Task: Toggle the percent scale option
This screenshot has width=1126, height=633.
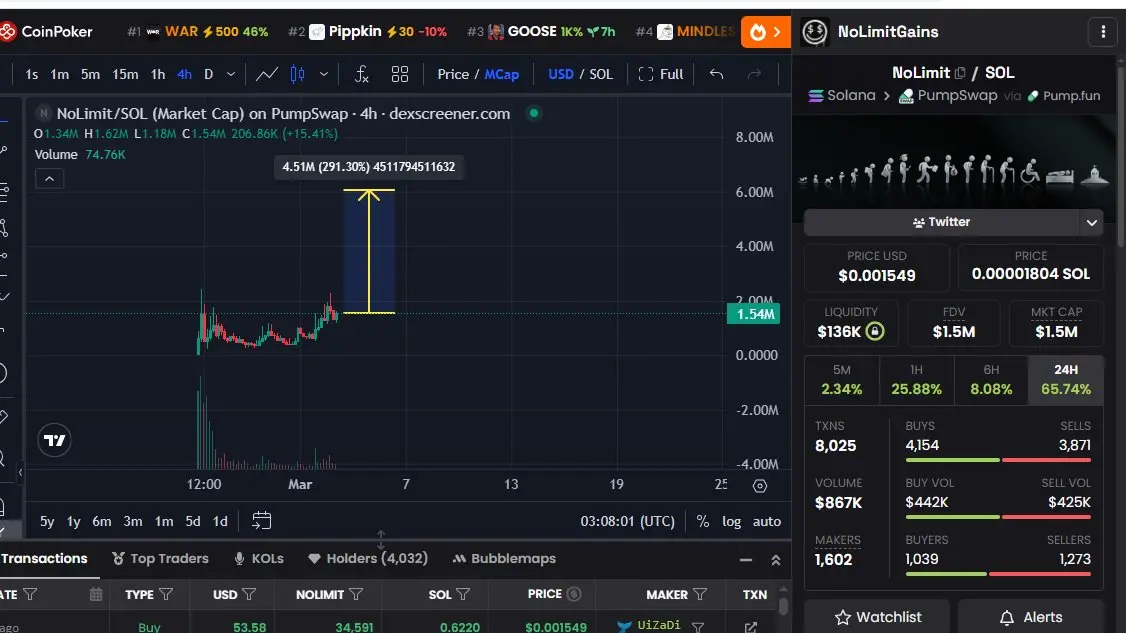Action: (x=702, y=522)
